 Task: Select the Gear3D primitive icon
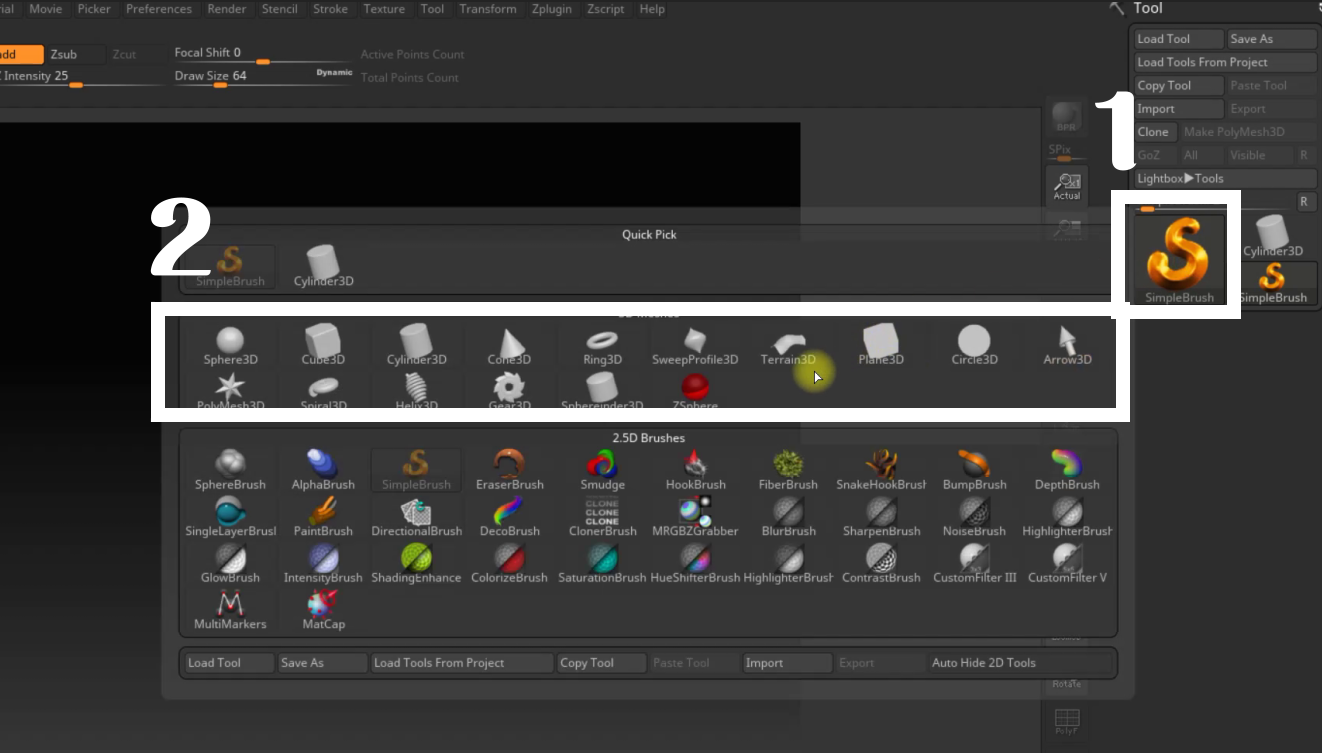tap(509, 390)
